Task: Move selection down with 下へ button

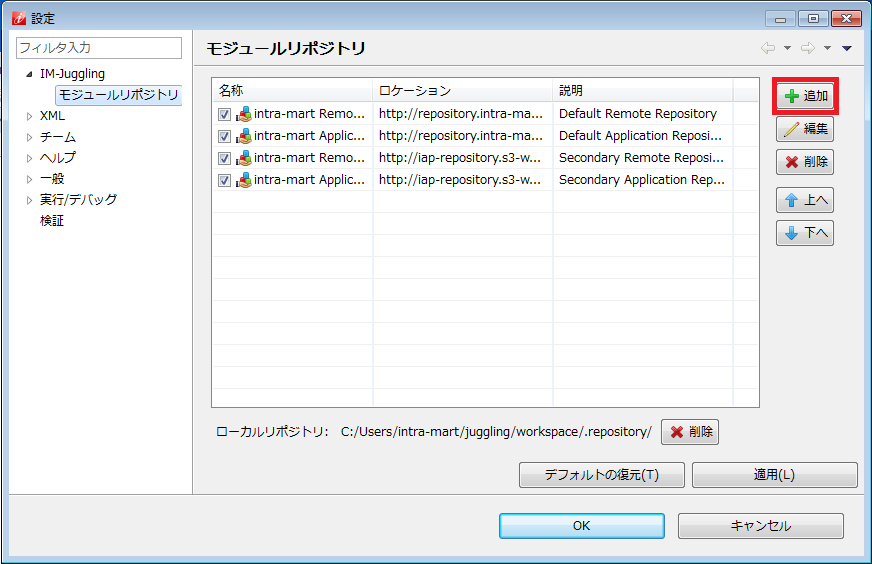Action: 805,232
